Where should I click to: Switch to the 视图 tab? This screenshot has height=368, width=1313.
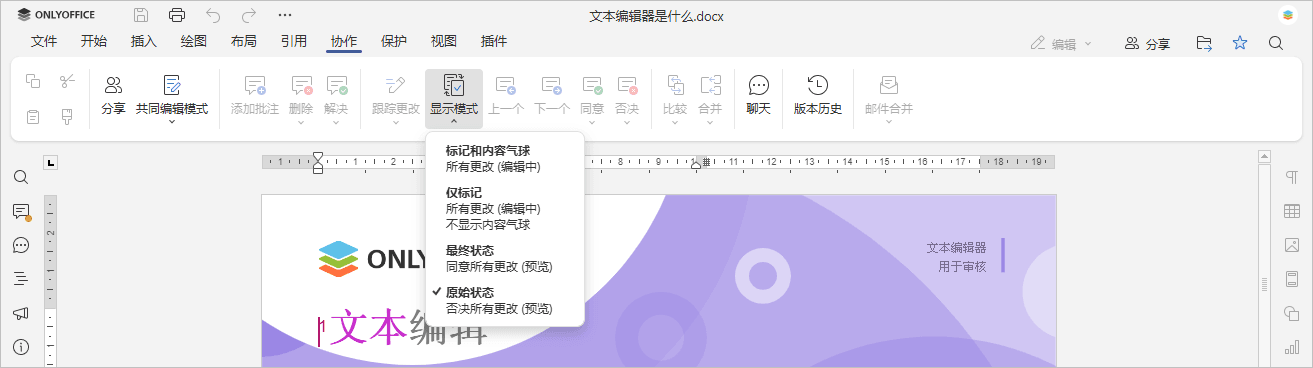[x=444, y=41]
